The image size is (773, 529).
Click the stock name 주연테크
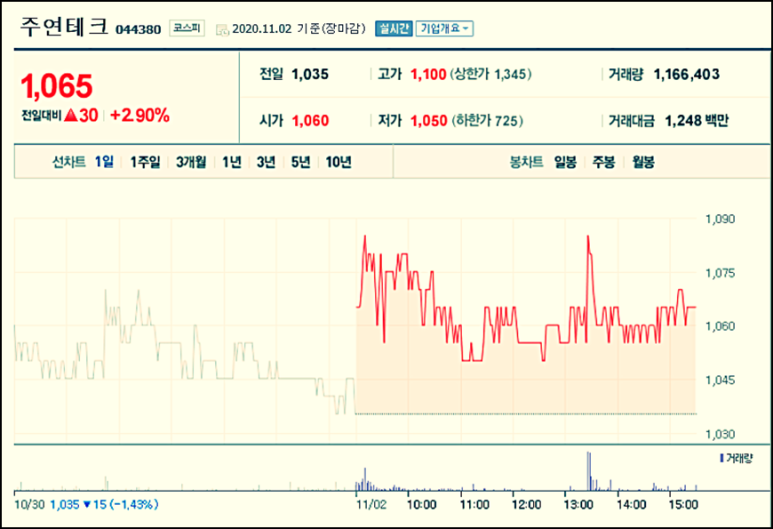pos(64,27)
